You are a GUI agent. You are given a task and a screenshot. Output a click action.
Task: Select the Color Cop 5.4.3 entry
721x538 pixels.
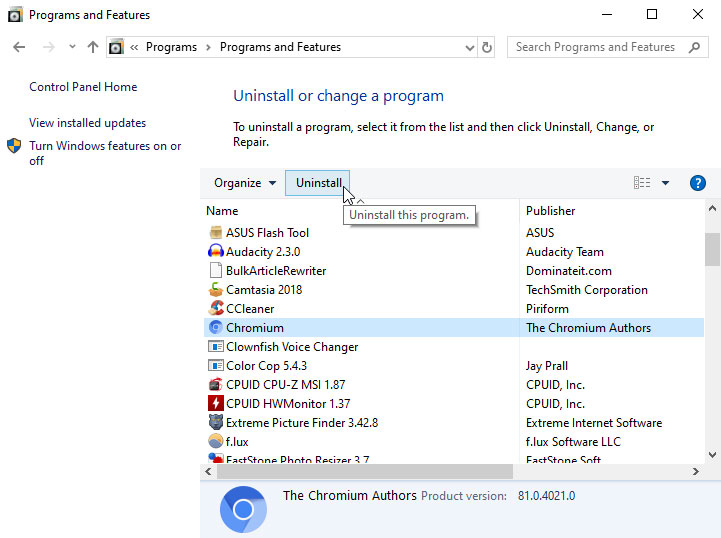tap(266, 366)
